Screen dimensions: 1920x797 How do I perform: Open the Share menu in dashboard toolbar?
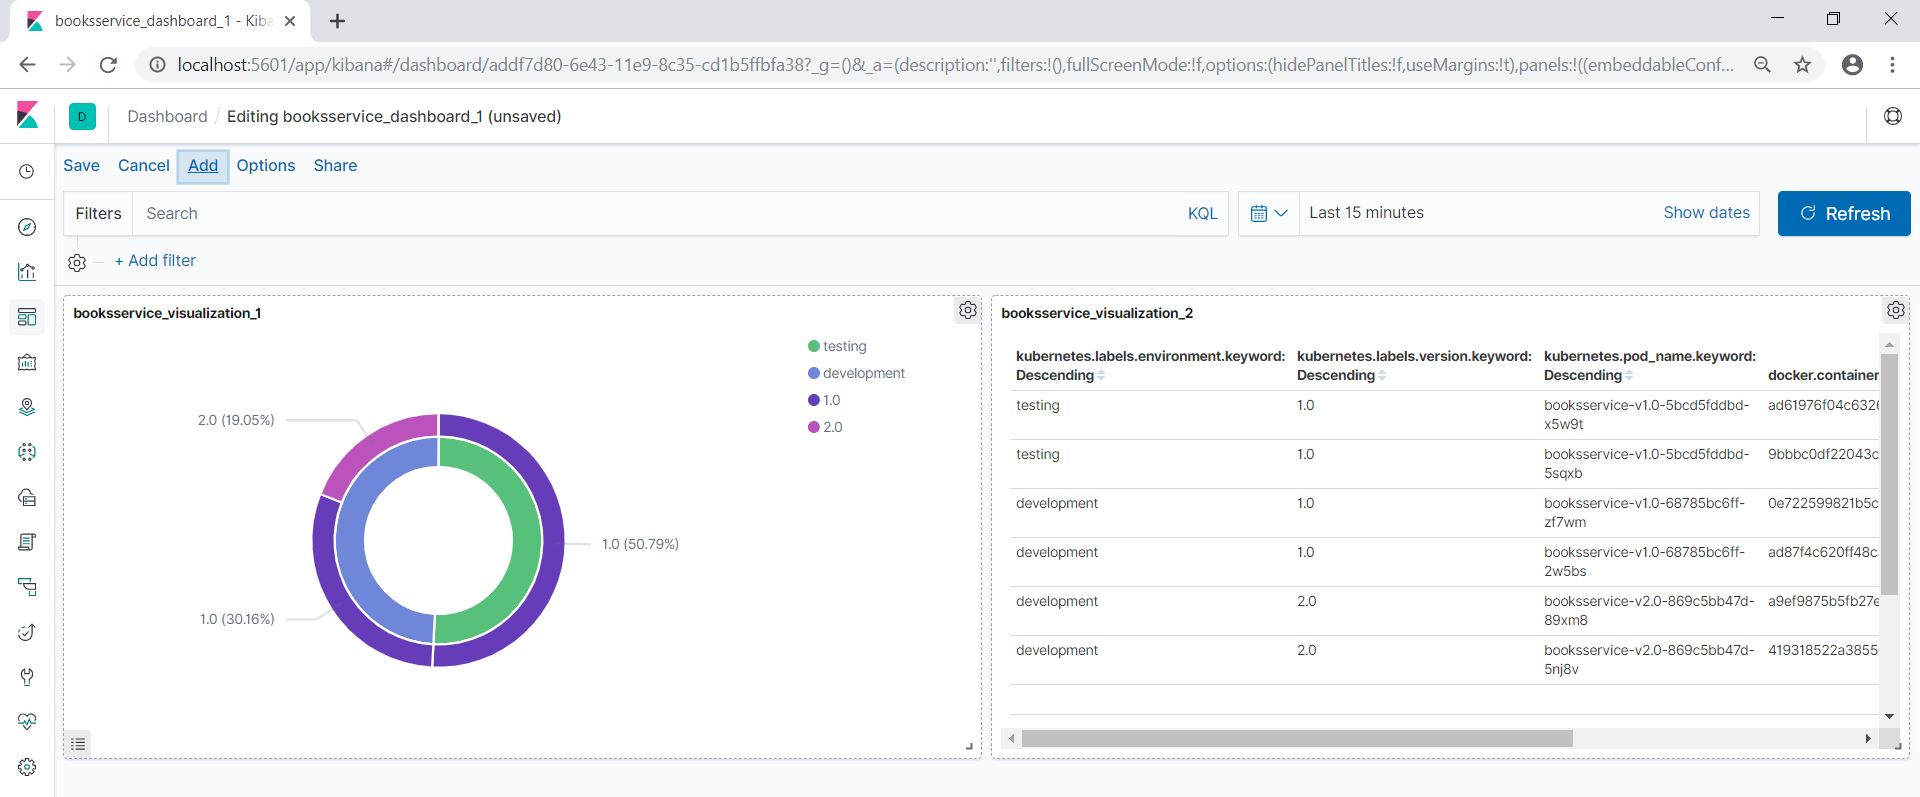click(335, 166)
